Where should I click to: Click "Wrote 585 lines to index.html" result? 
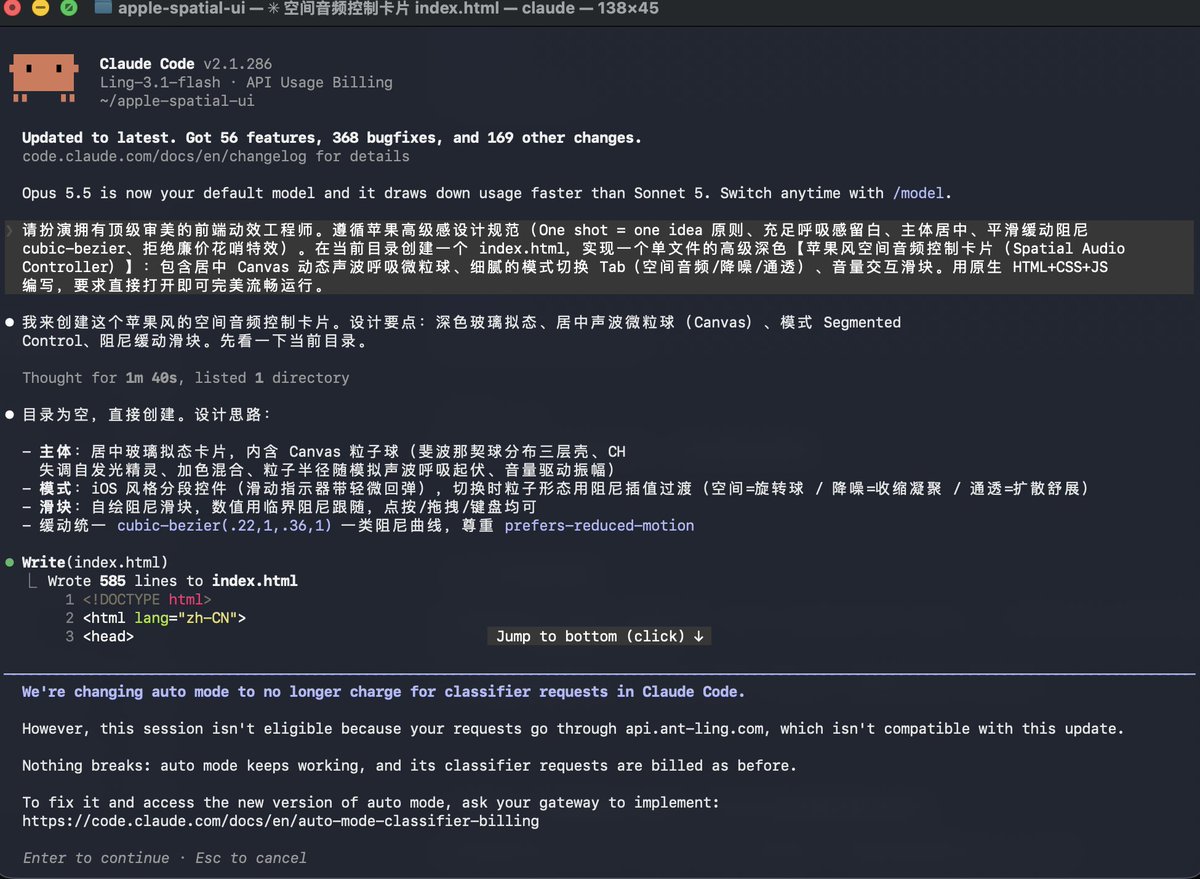(x=172, y=580)
